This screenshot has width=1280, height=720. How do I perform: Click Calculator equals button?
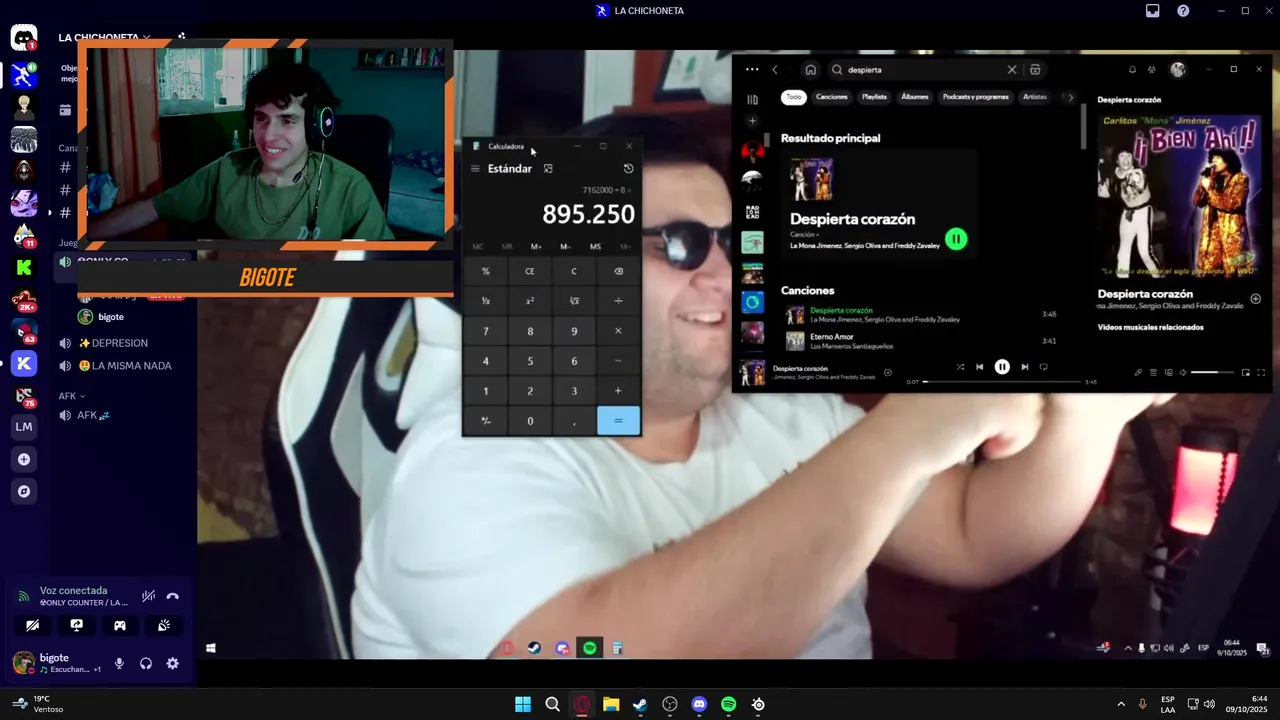[618, 421]
